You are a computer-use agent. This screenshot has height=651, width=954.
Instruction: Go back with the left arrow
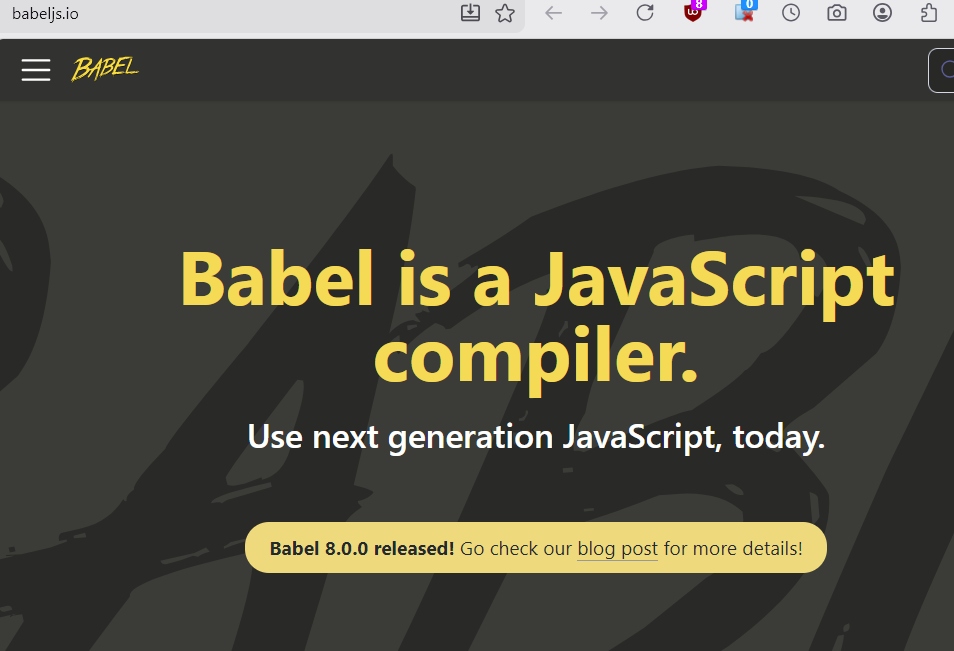[553, 13]
